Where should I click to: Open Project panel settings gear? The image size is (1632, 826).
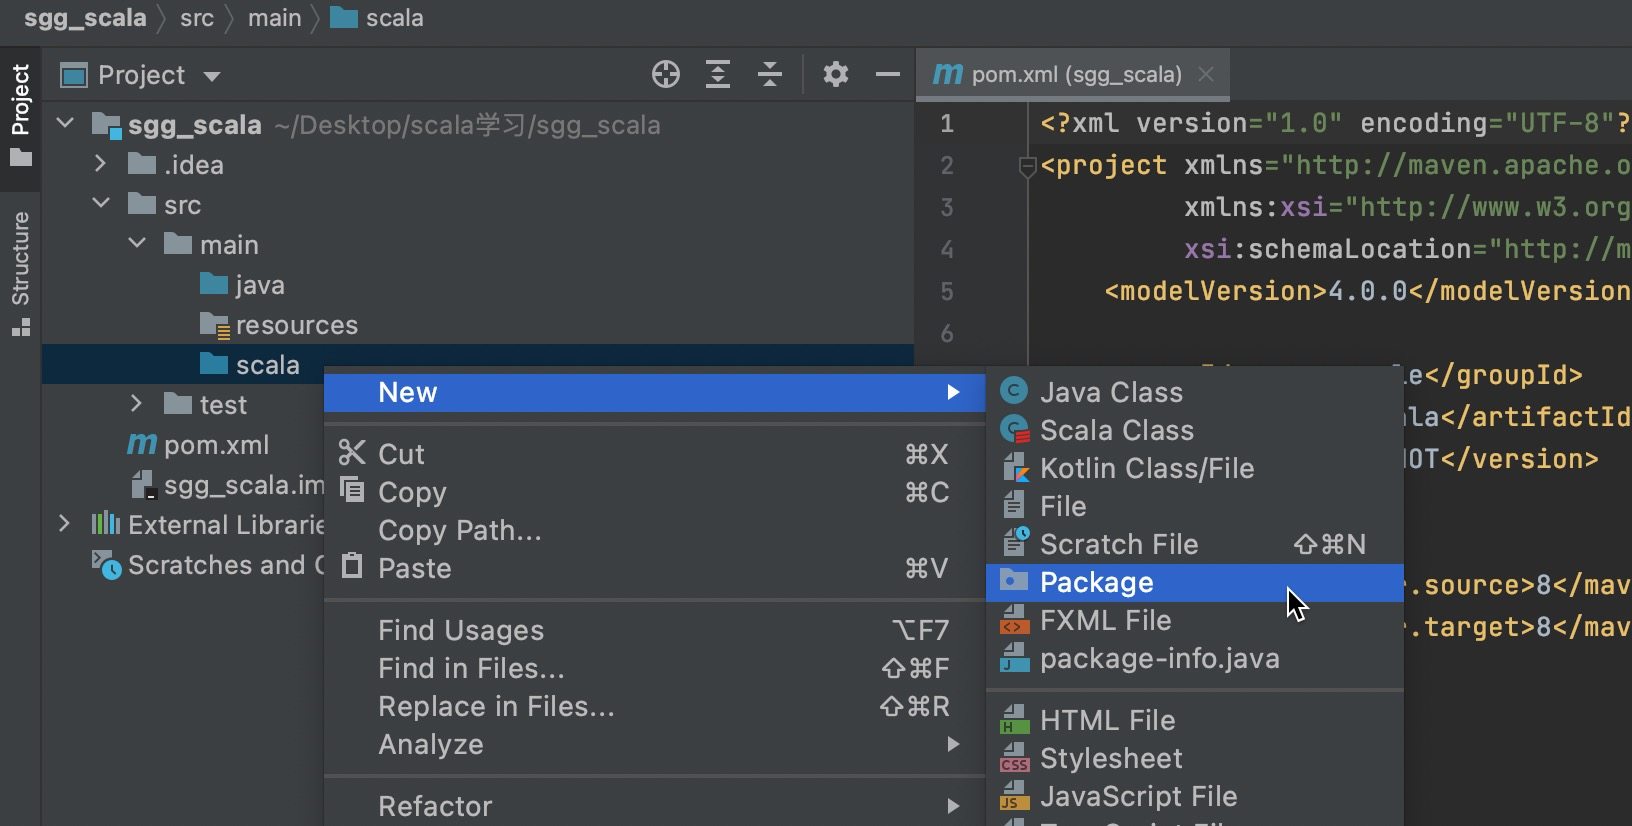[836, 75]
